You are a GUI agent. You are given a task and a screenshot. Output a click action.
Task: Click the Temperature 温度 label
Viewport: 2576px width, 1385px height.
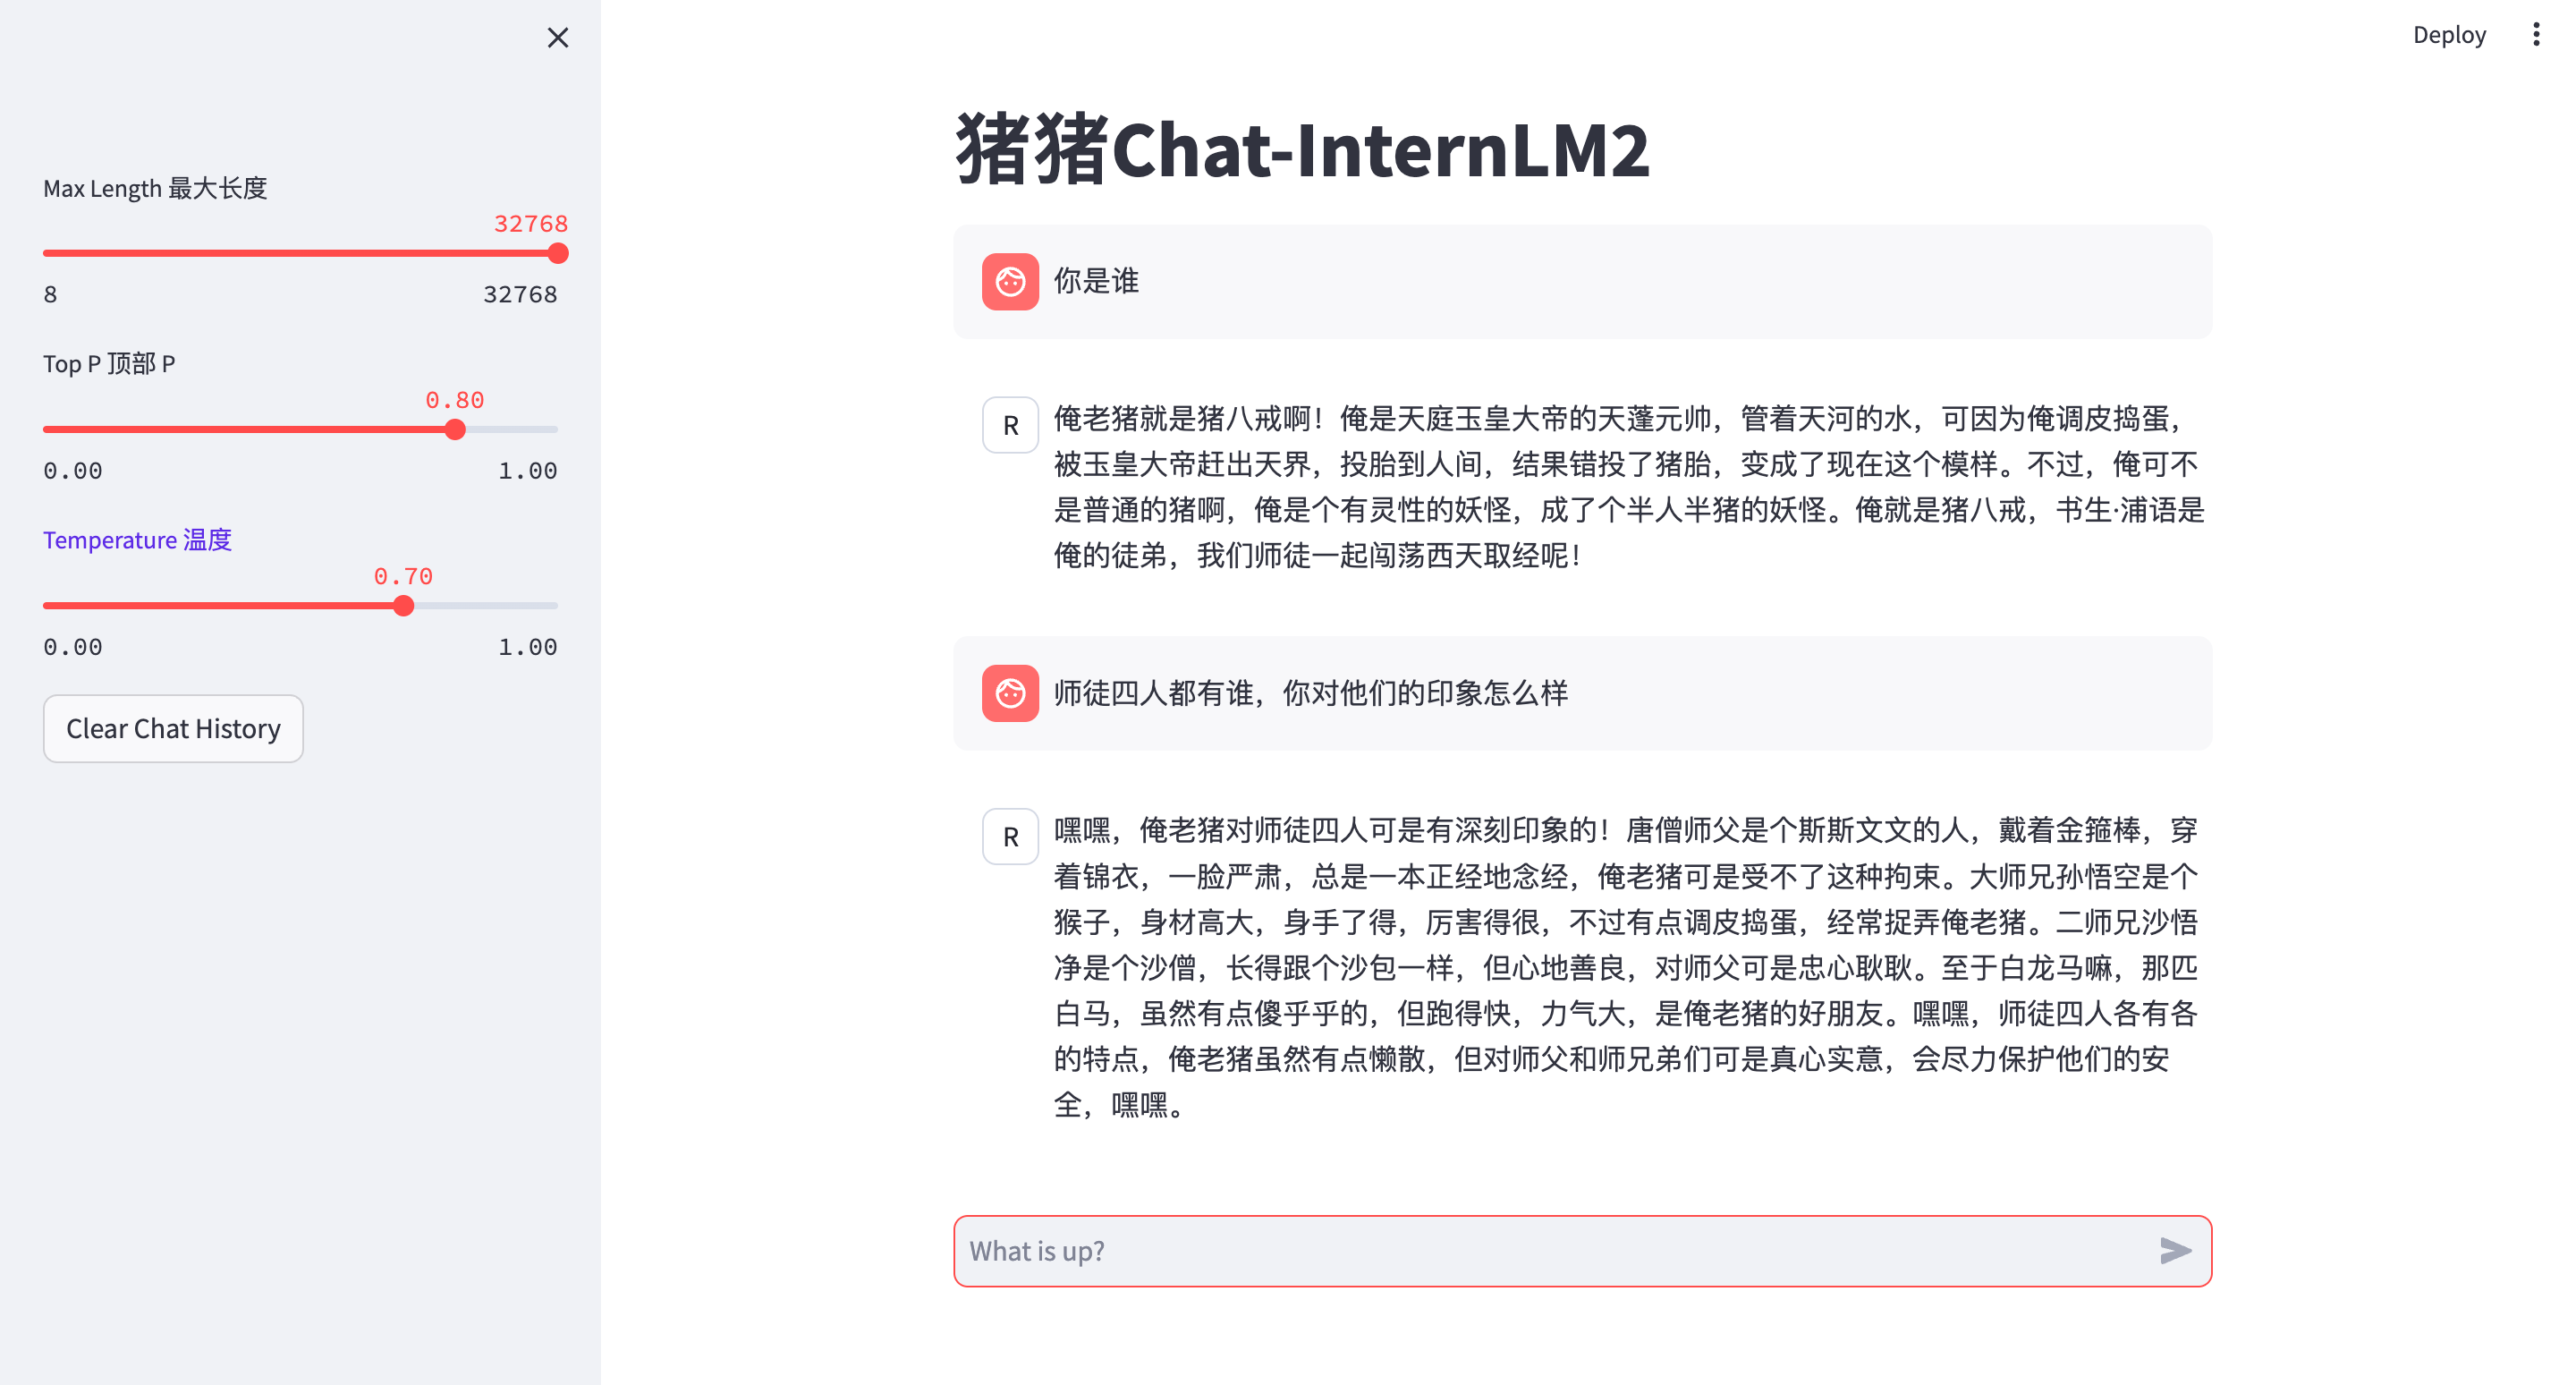(137, 540)
